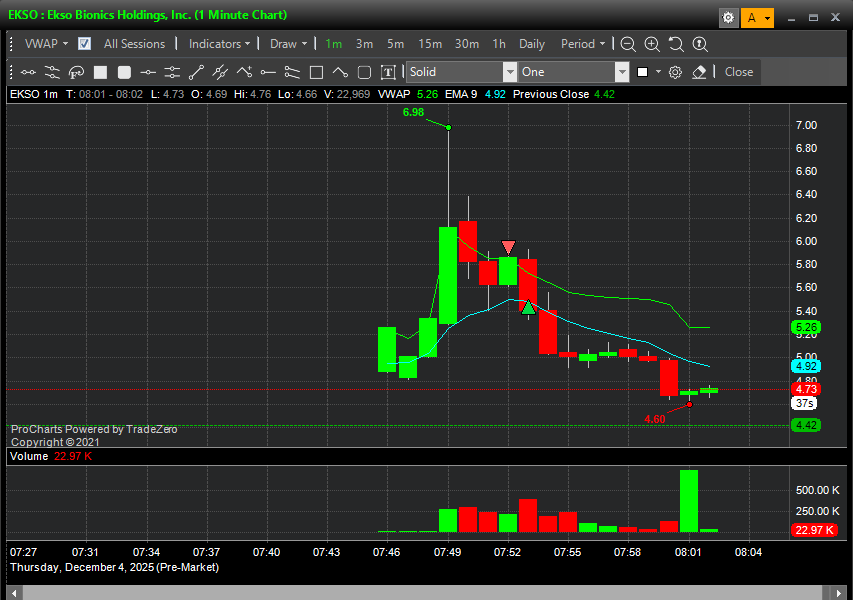Click the eraser icon to clear drawings

tap(699, 72)
